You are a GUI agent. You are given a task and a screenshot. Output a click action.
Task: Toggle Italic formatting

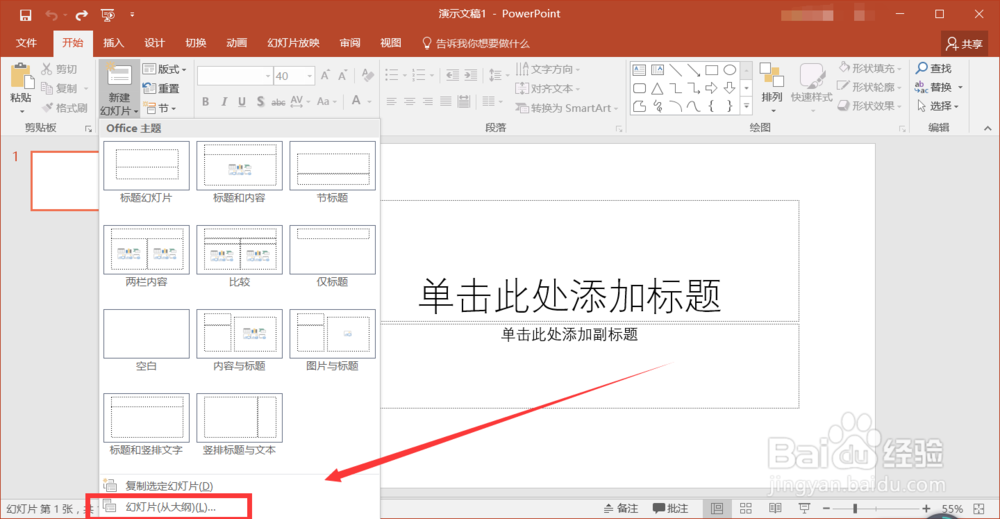tap(224, 101)
